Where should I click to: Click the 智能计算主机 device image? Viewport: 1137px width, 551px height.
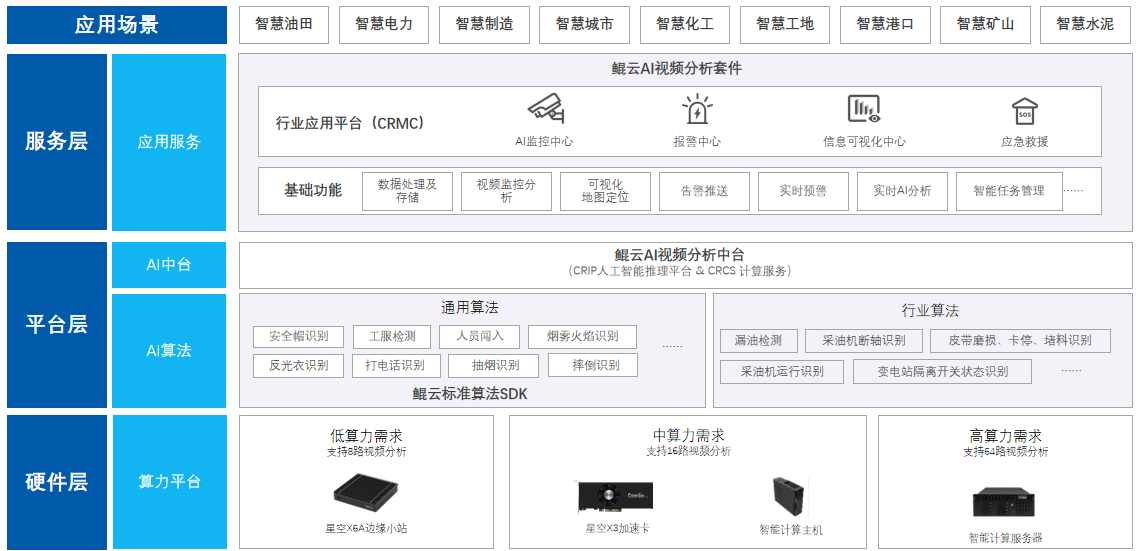click(790, 496)
